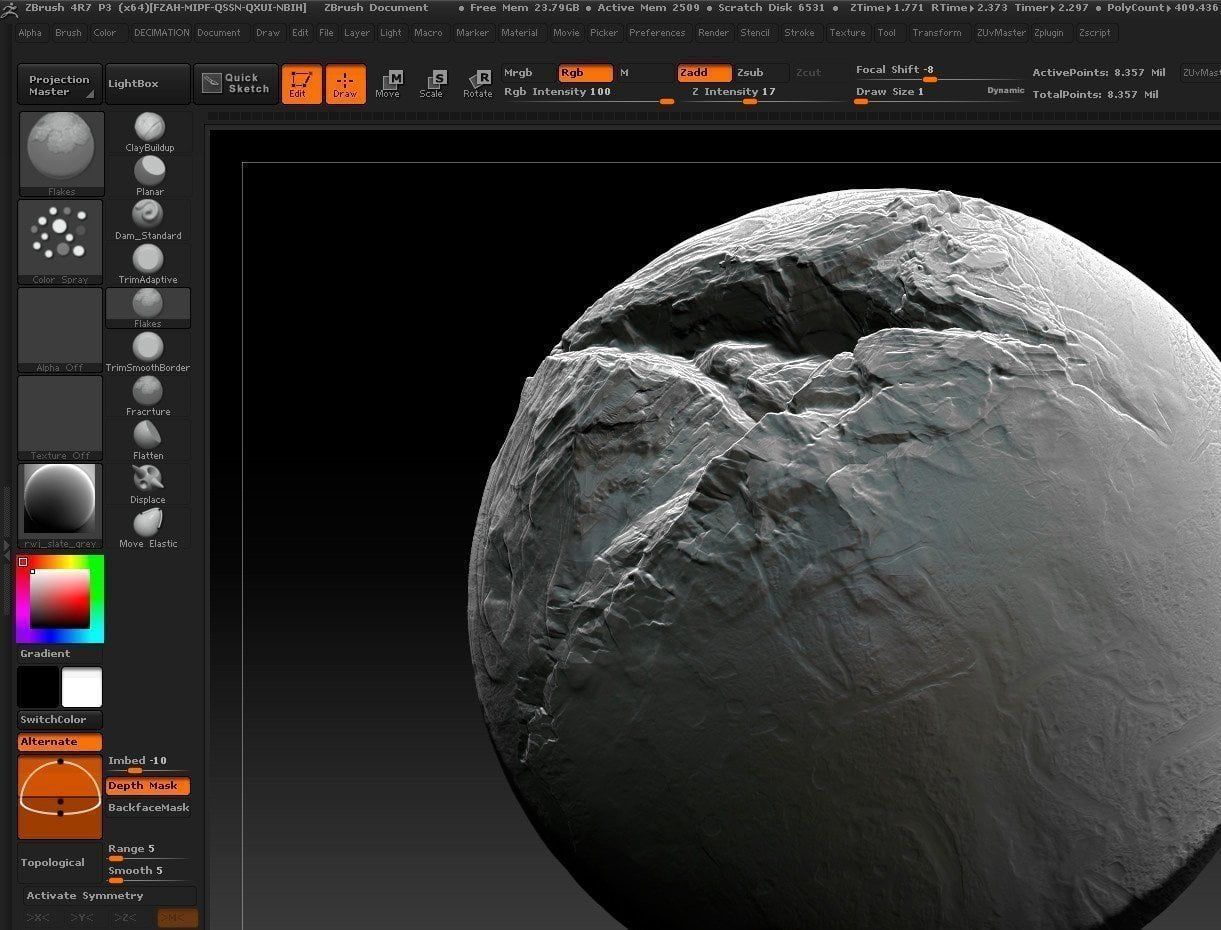Image resolution: width=1221 pixels, height=930 pixels.
Task: Select the Flatten brush
Action: (148, 434)
